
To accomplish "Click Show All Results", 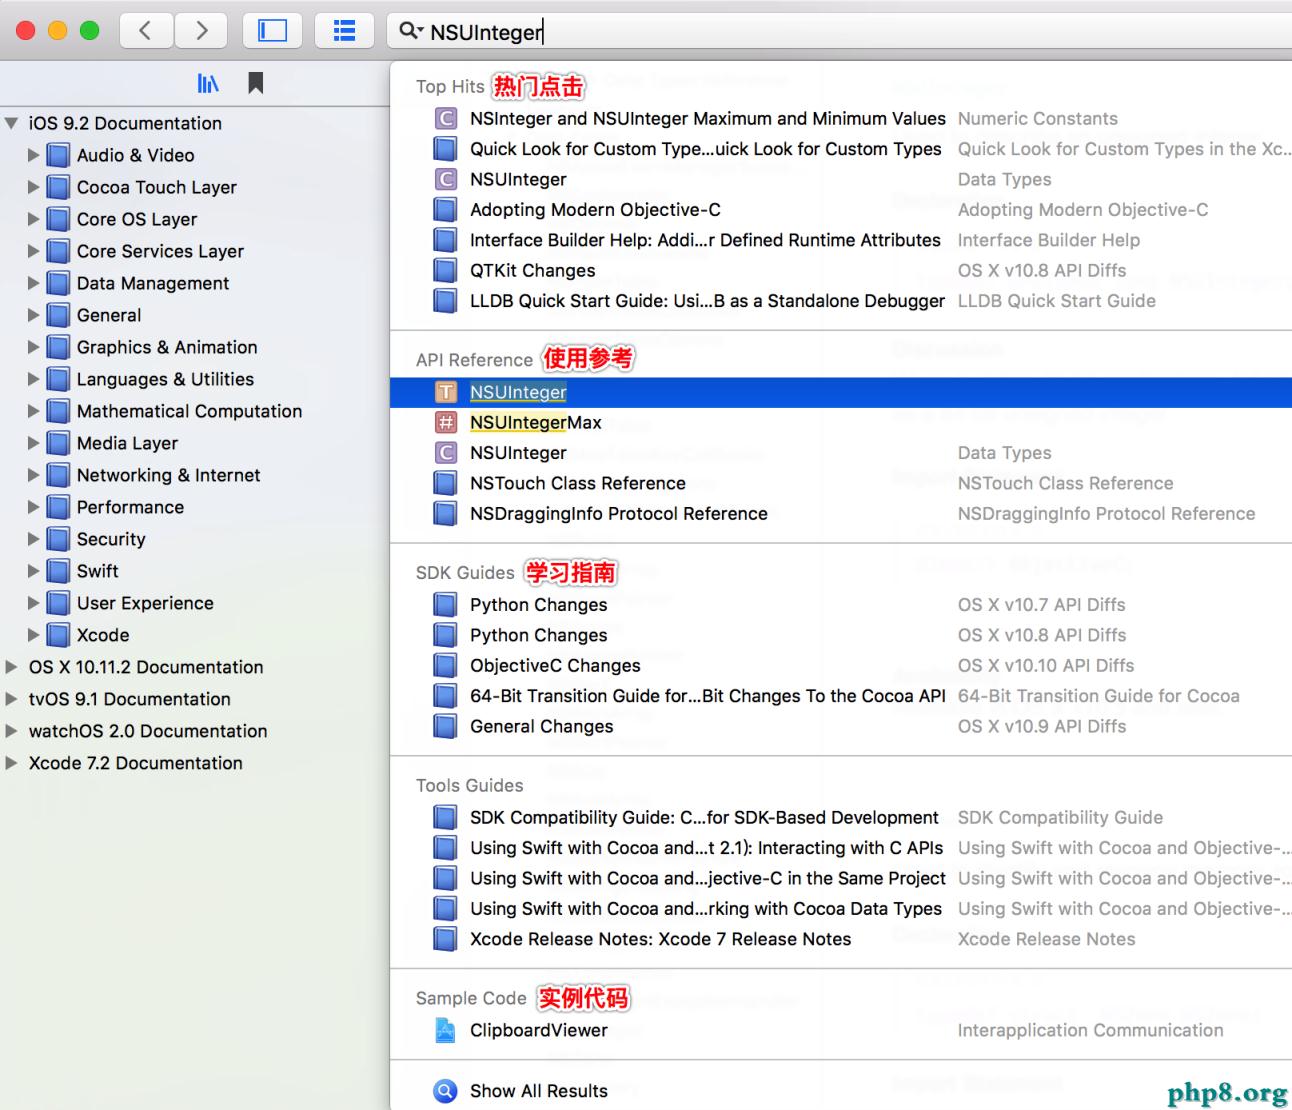I will coord(538,1091).
